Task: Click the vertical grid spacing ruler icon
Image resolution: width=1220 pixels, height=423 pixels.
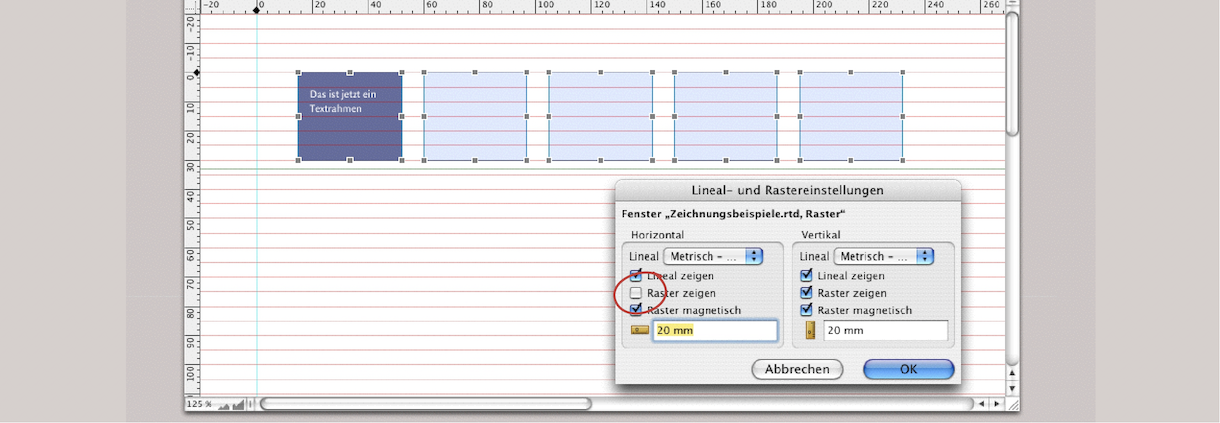Action: (811, 330)
